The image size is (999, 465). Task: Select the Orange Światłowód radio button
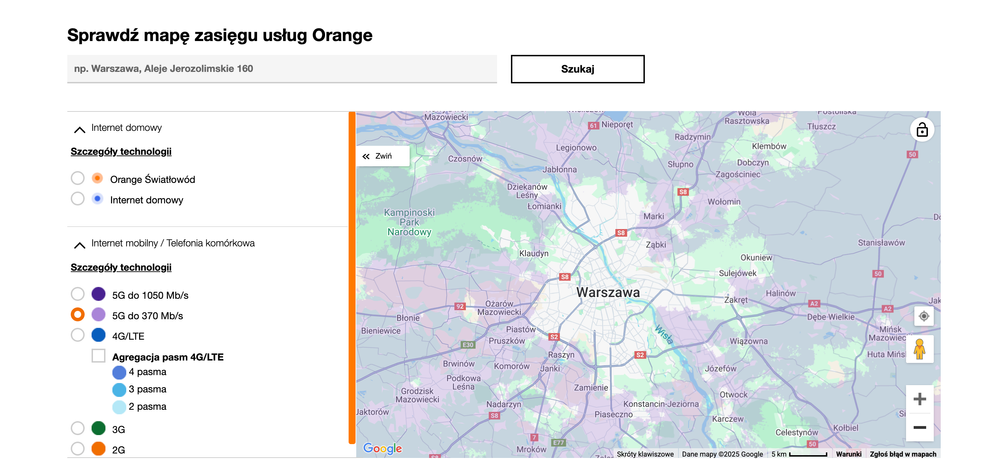tap(78, 178)
